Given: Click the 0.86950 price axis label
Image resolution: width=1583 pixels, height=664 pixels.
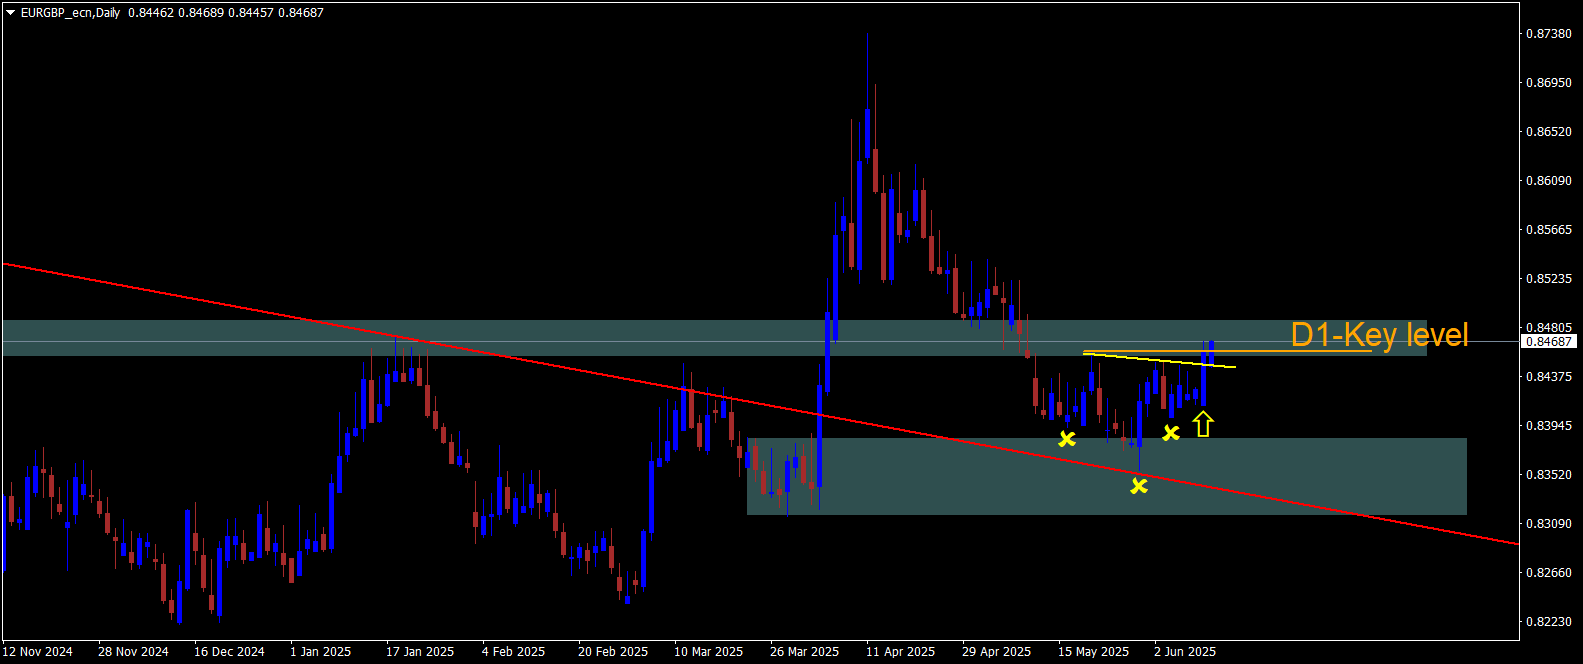Looking at the screenshot, I should [1548, 83].
